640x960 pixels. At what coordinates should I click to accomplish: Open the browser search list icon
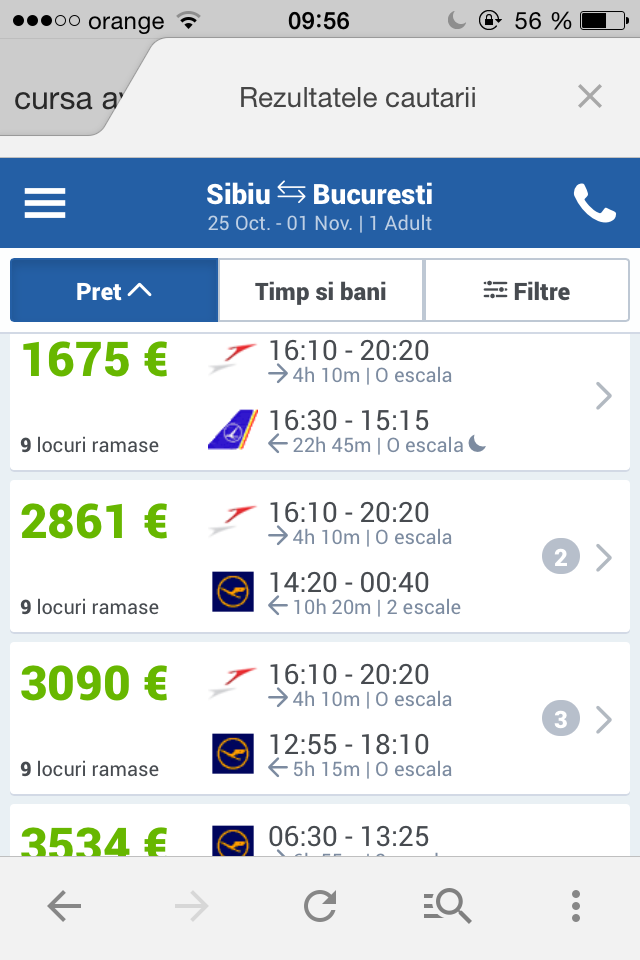pos(447,907)
